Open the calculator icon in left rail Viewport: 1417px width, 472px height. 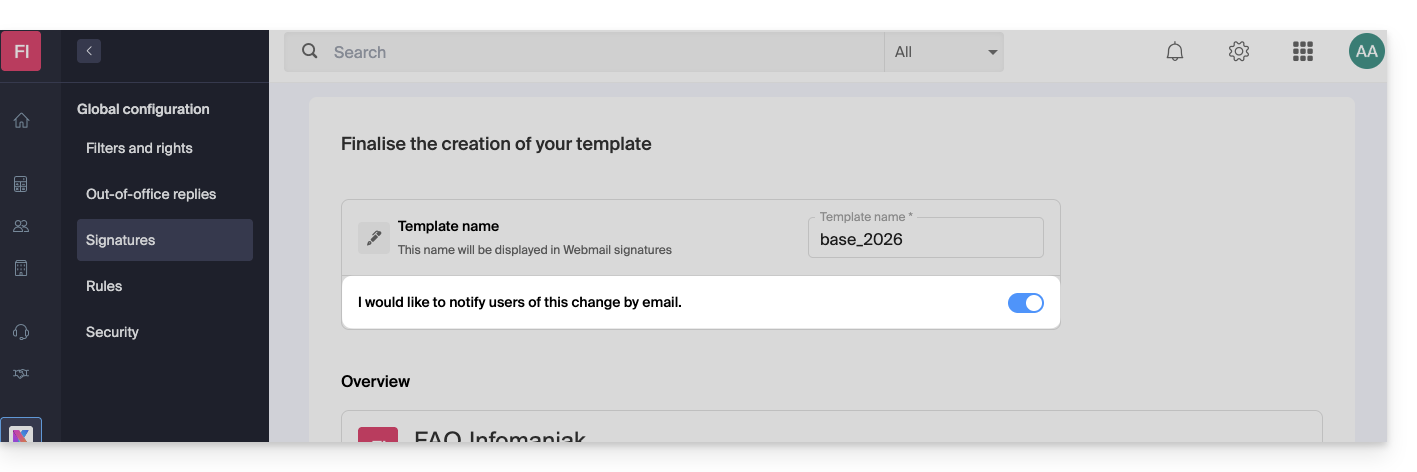coord(21,184)
